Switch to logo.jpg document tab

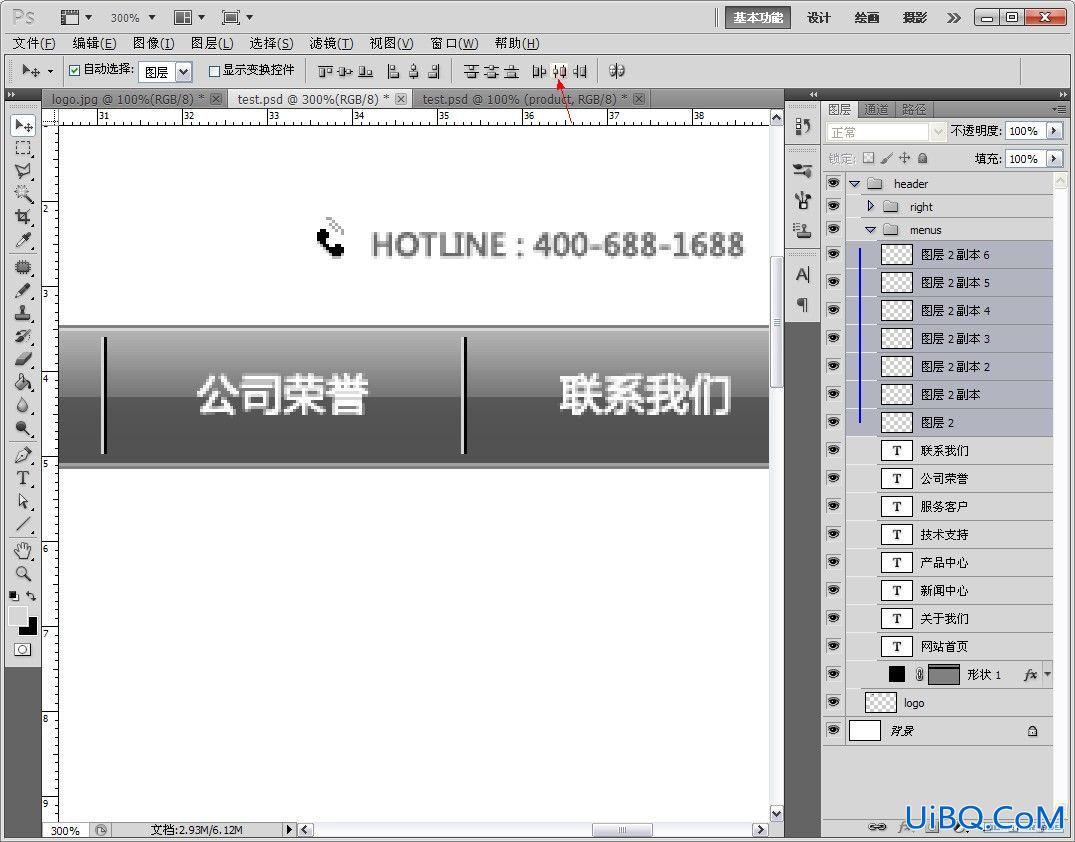point(130,99)
